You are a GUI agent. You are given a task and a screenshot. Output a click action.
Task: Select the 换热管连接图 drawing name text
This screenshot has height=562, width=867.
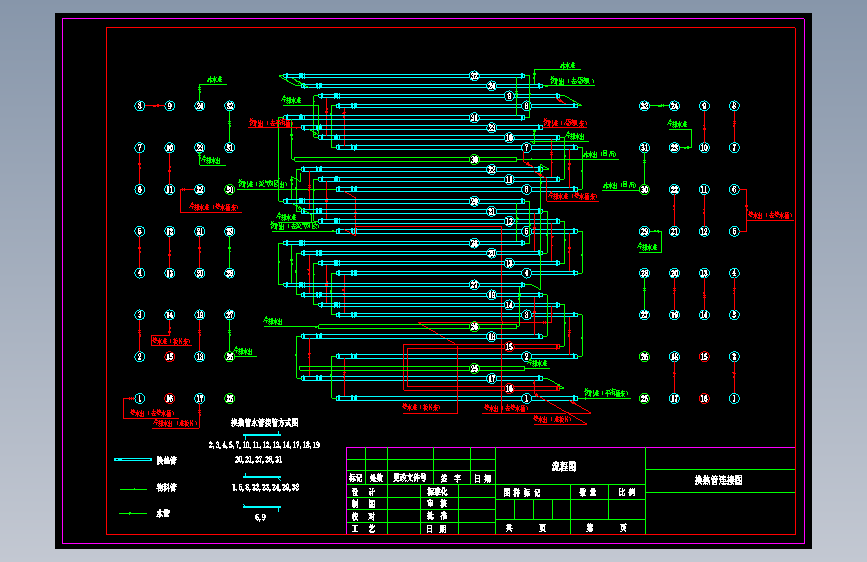tap(718, 480)
